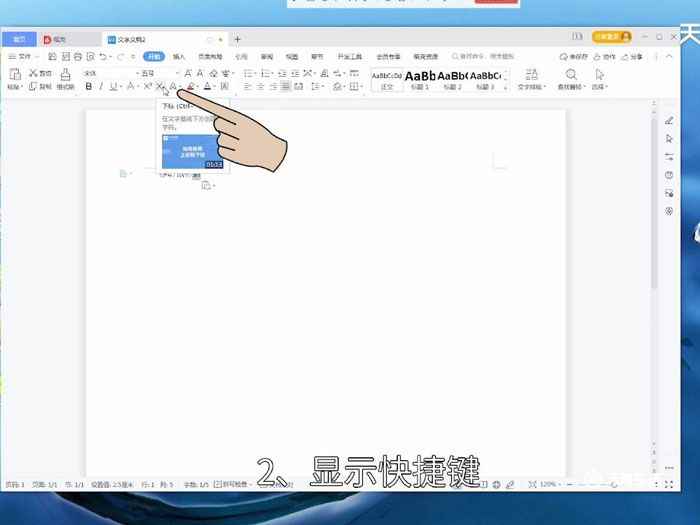Click the Collaborate button

click(605, 57)
